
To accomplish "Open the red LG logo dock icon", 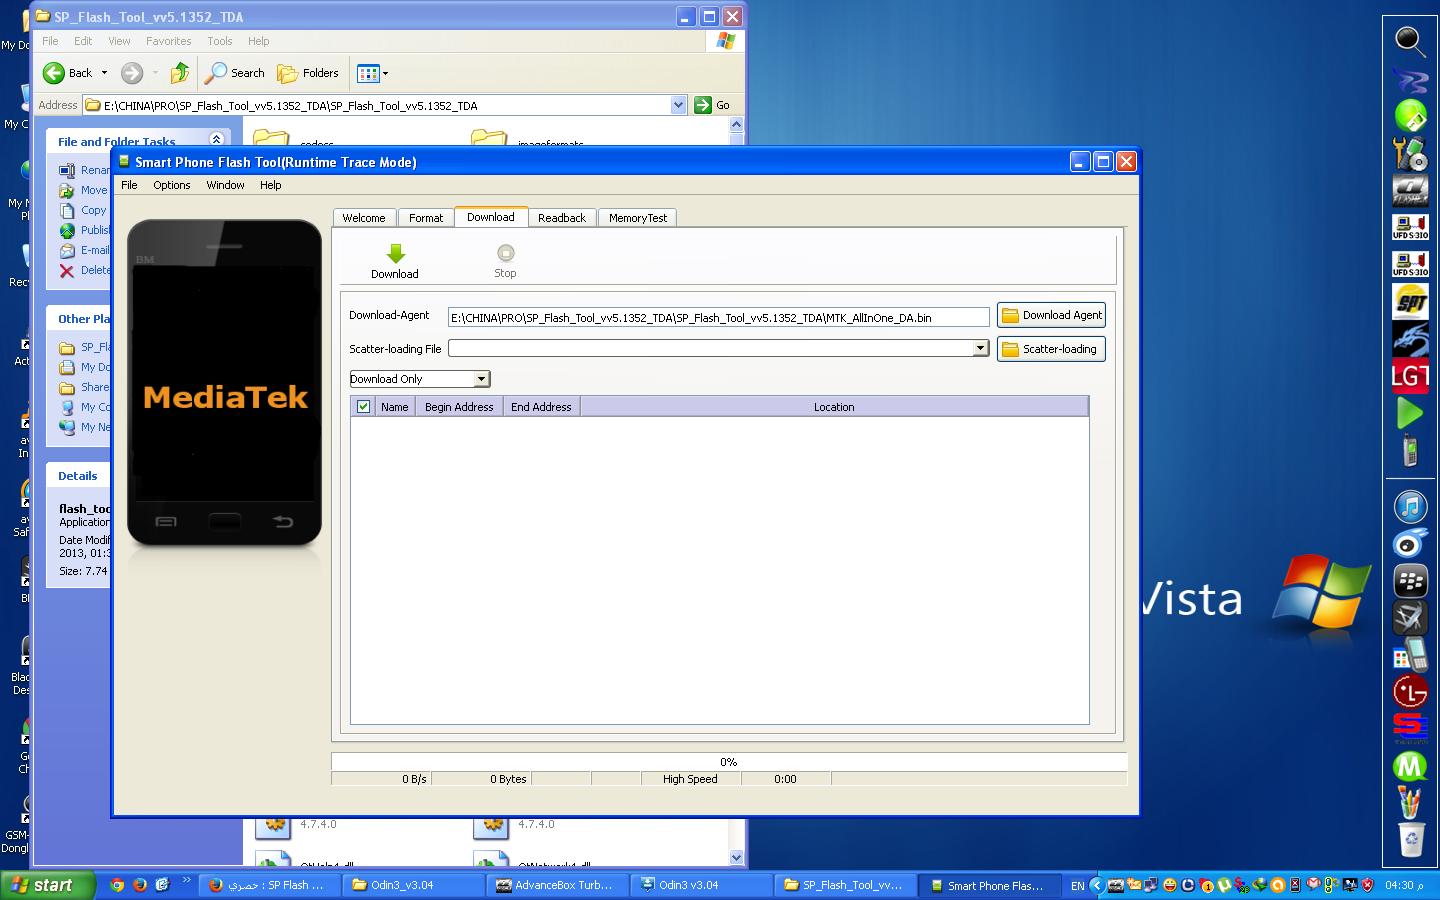I will (x=1410, y=691).
